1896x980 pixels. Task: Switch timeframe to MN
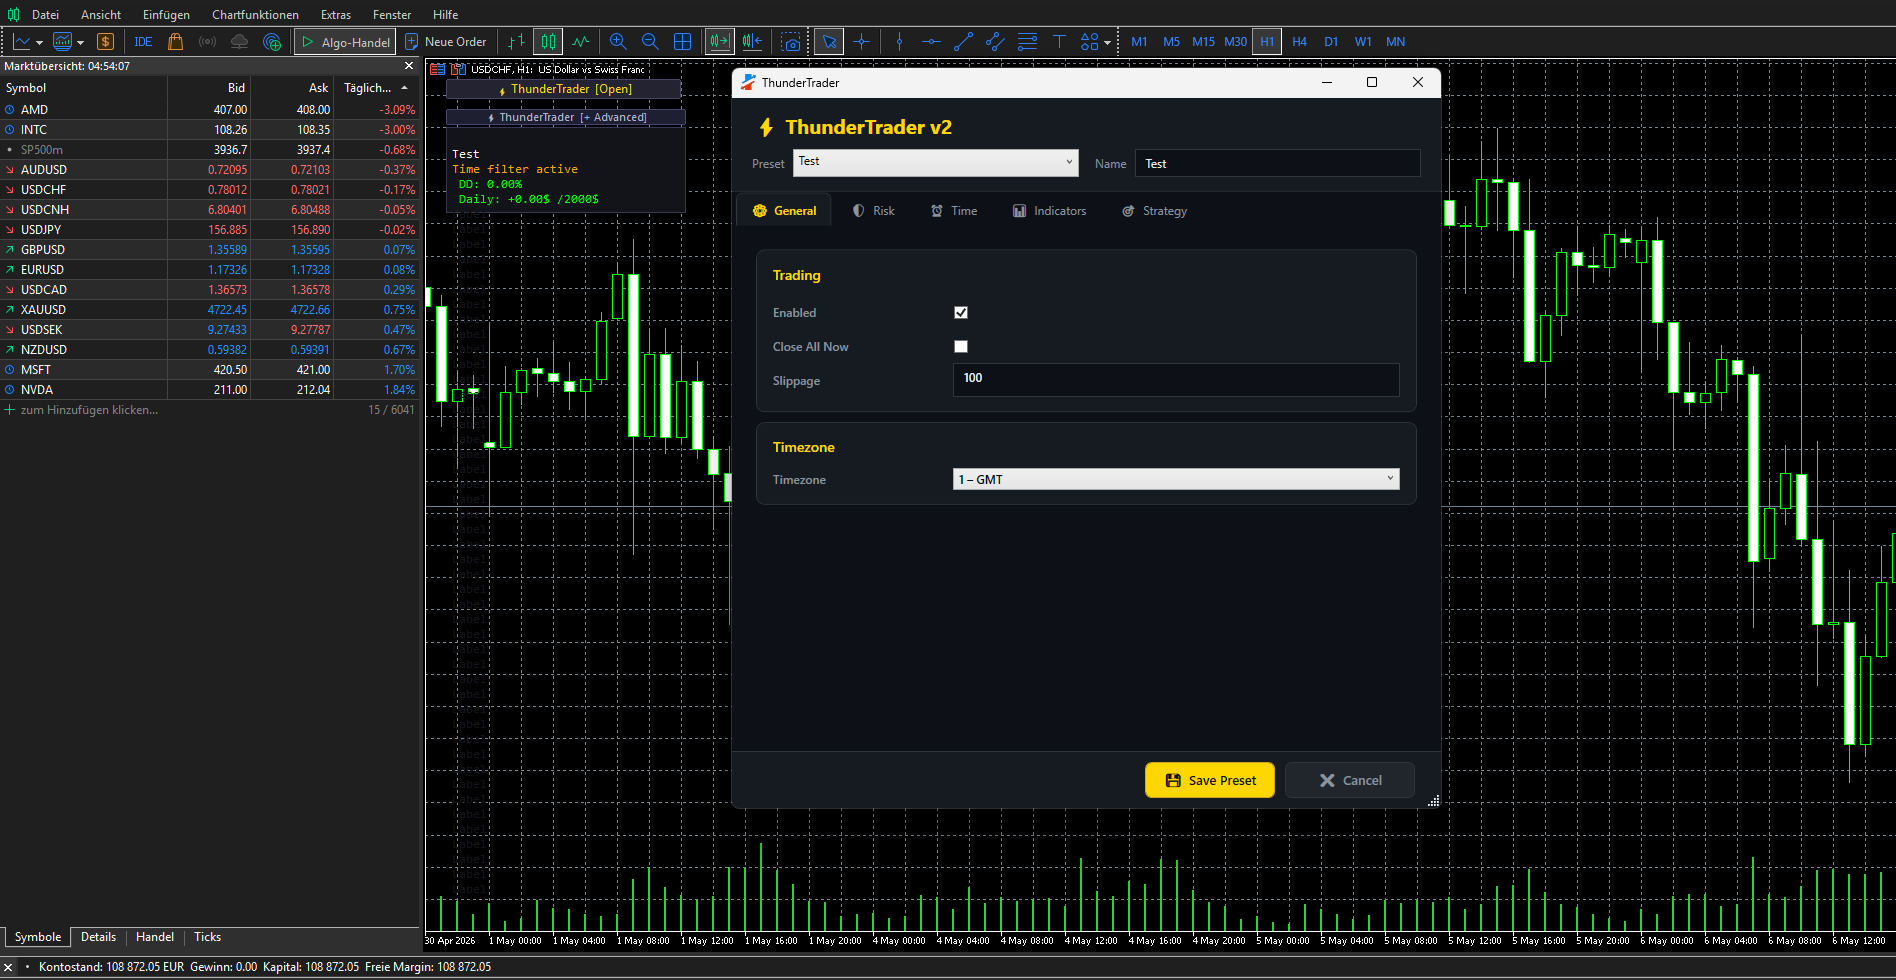[1395, 42]
